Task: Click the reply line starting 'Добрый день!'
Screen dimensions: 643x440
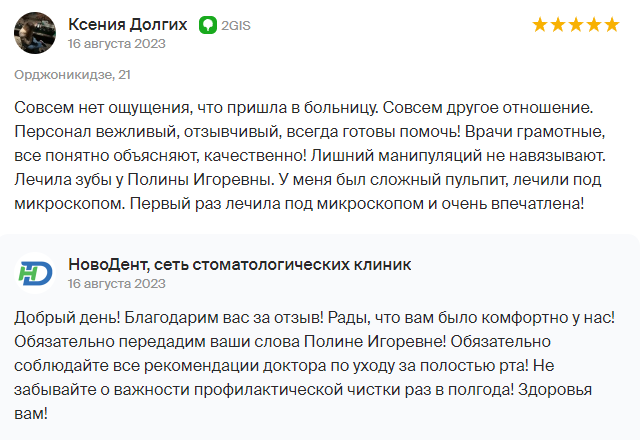Action: 315,317
